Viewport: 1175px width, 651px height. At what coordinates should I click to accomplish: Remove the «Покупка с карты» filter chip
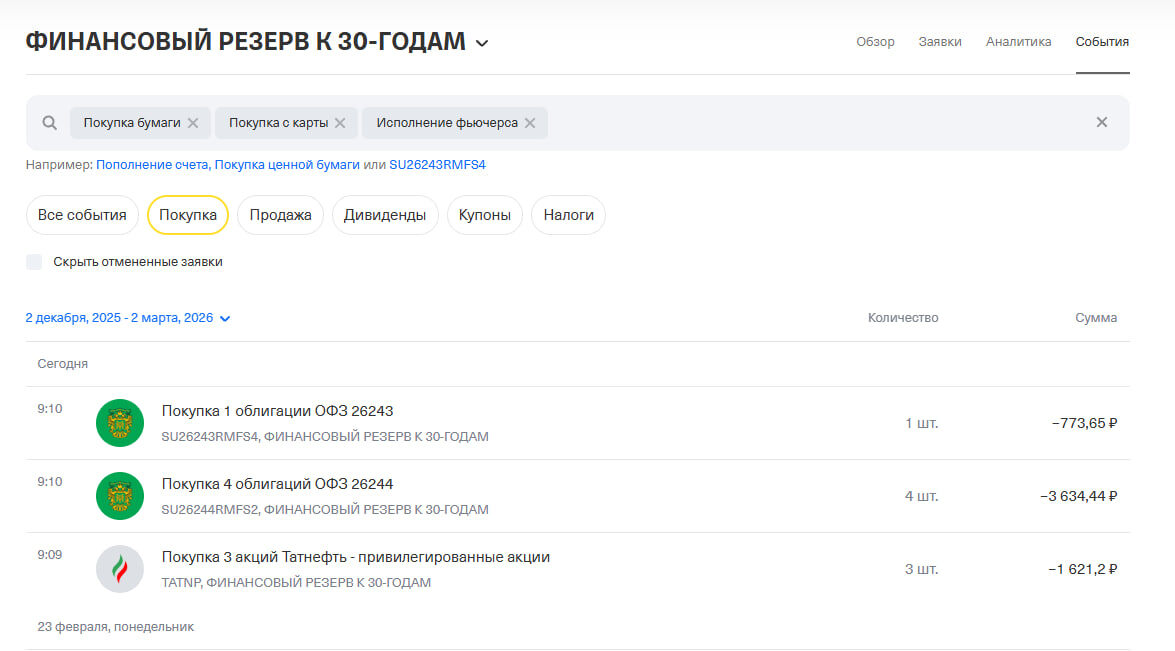tap(340, 122)
